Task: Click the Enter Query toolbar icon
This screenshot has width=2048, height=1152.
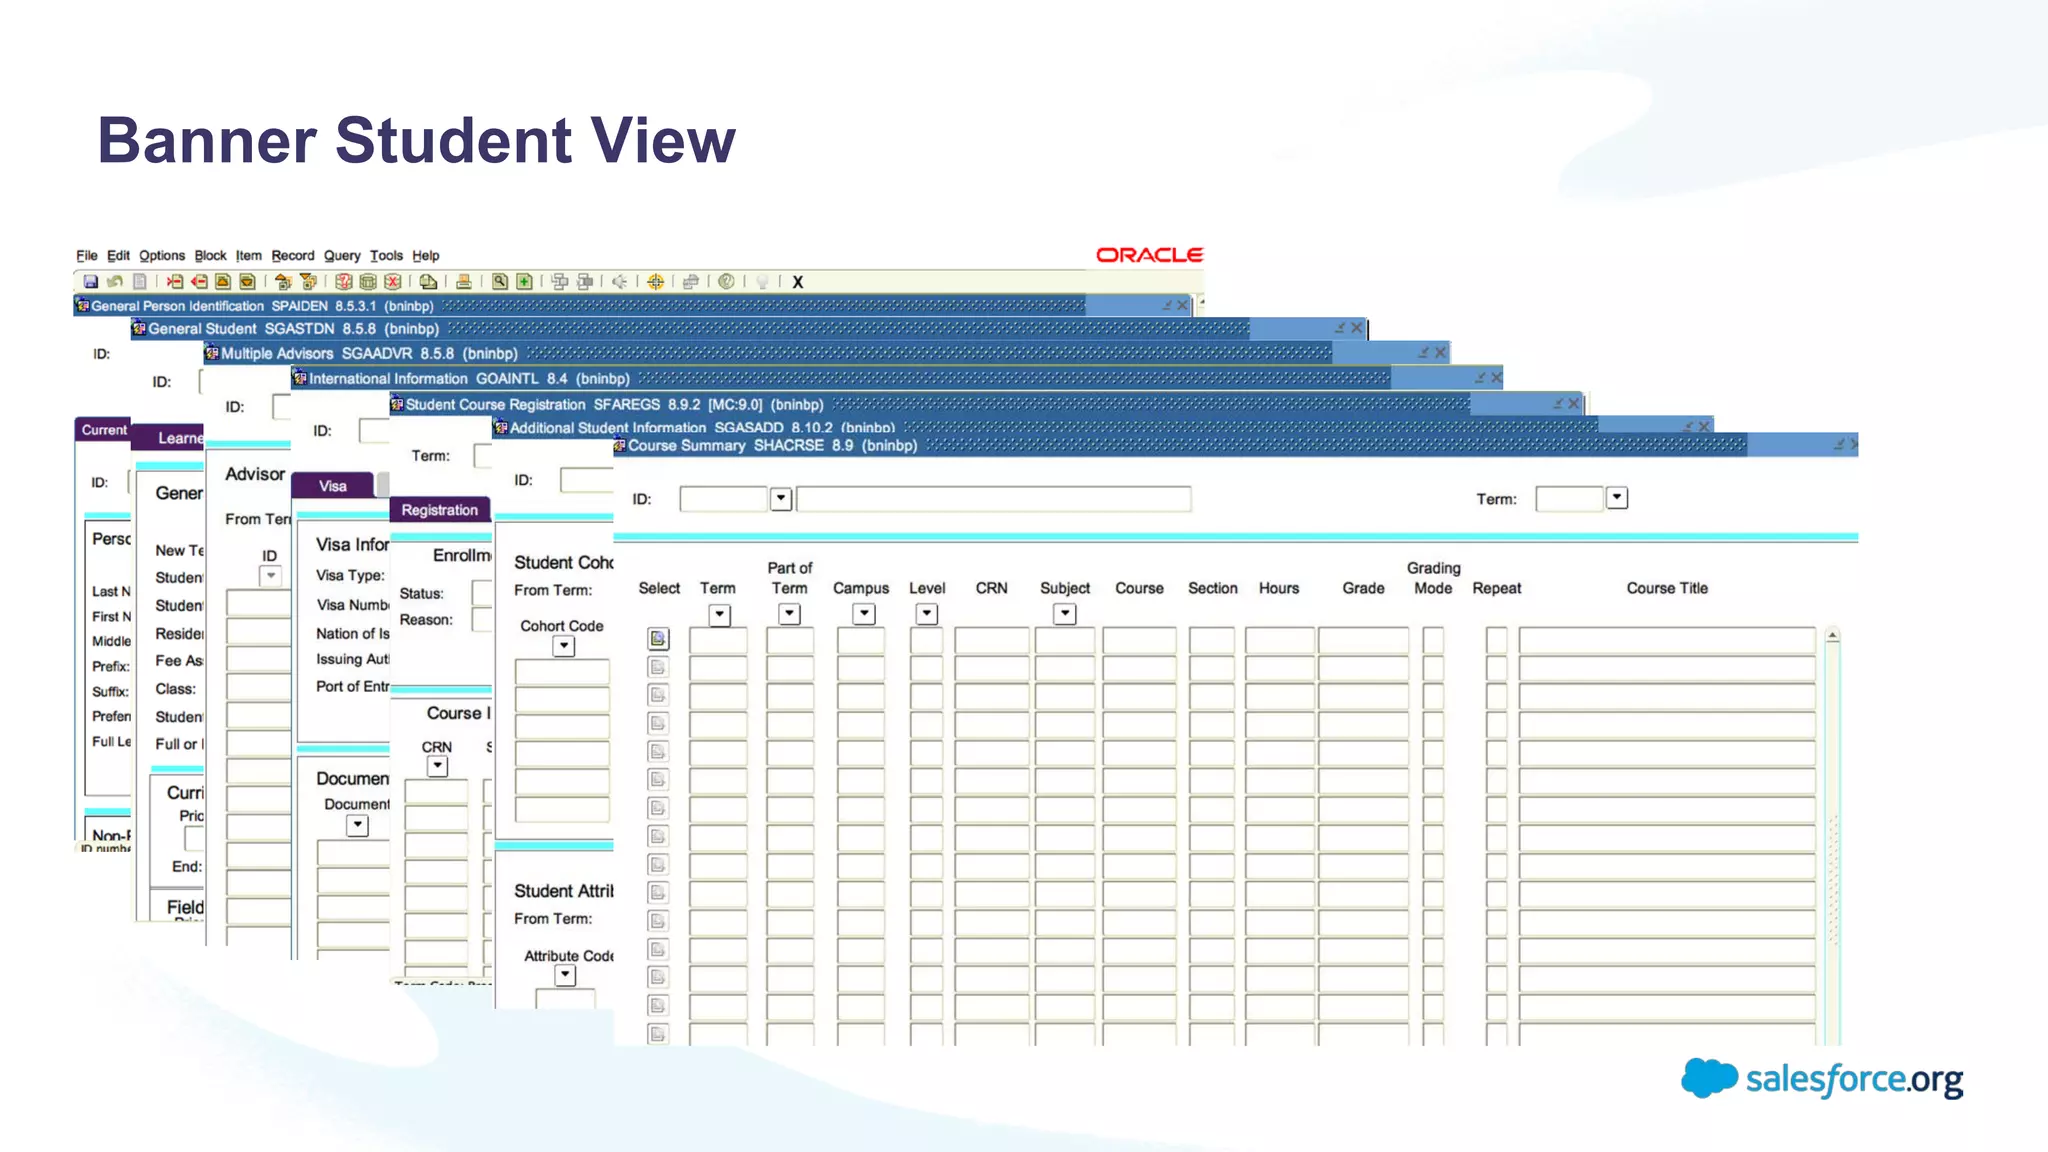Action: point(343,282)
